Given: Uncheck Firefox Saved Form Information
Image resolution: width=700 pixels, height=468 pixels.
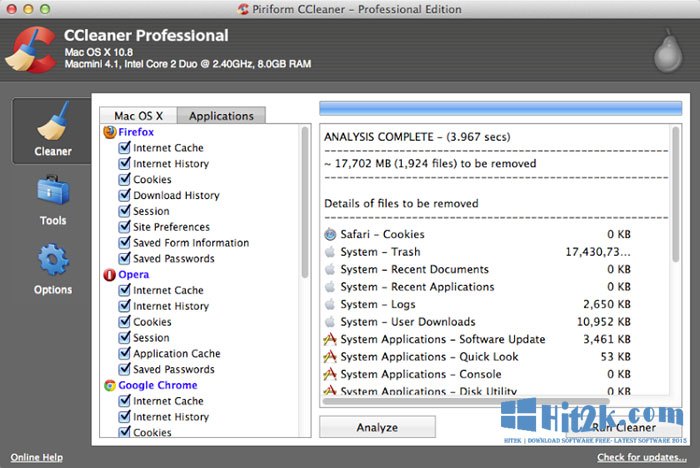Looking at the screenshot, I should [125, 242].
